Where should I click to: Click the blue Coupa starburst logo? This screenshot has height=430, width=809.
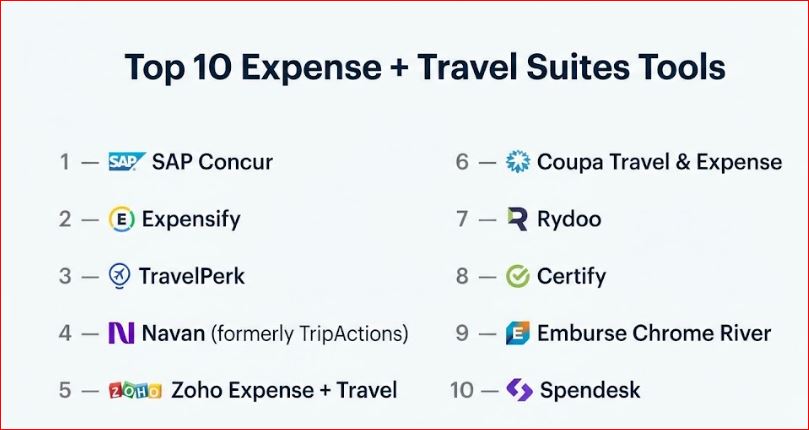click(518, 162)
